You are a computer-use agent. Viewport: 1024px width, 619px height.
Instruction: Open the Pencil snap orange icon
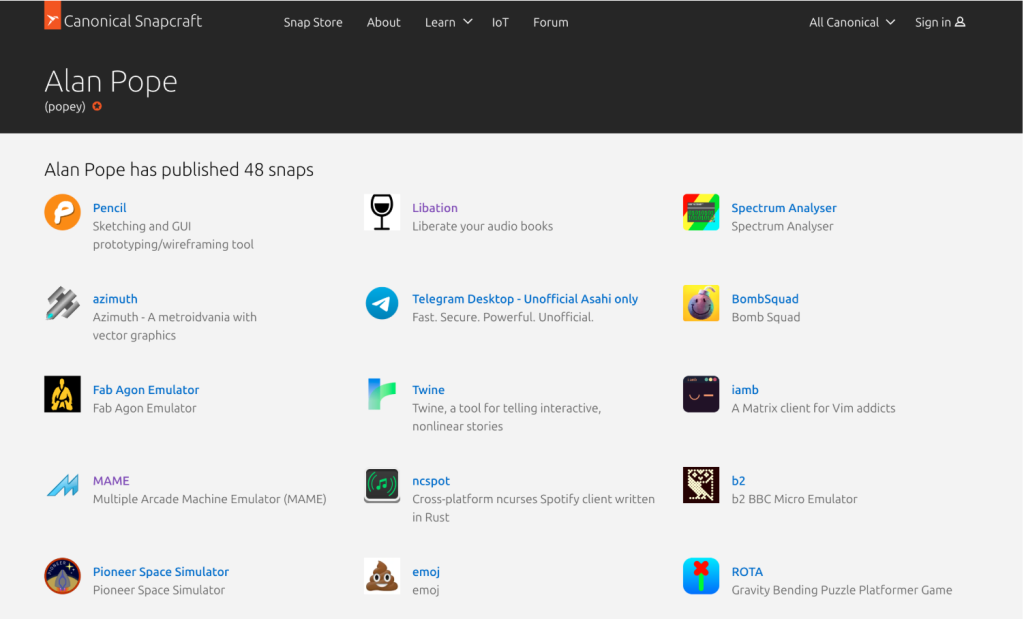point(63,212)
